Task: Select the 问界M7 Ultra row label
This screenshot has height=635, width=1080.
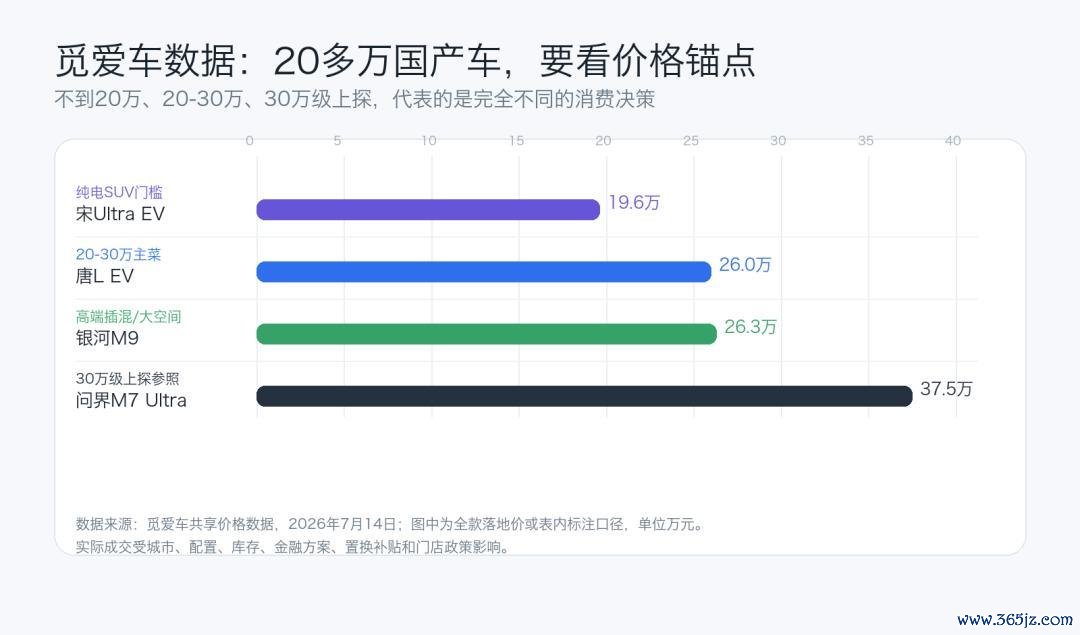Action: coord(131,400)
